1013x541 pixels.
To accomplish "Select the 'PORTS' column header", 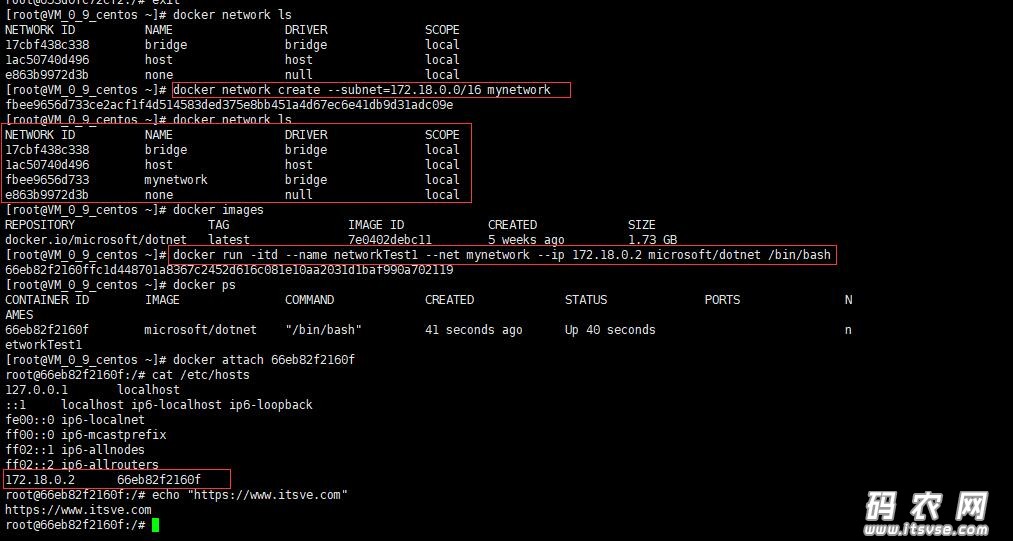I will tap(722, 300).
